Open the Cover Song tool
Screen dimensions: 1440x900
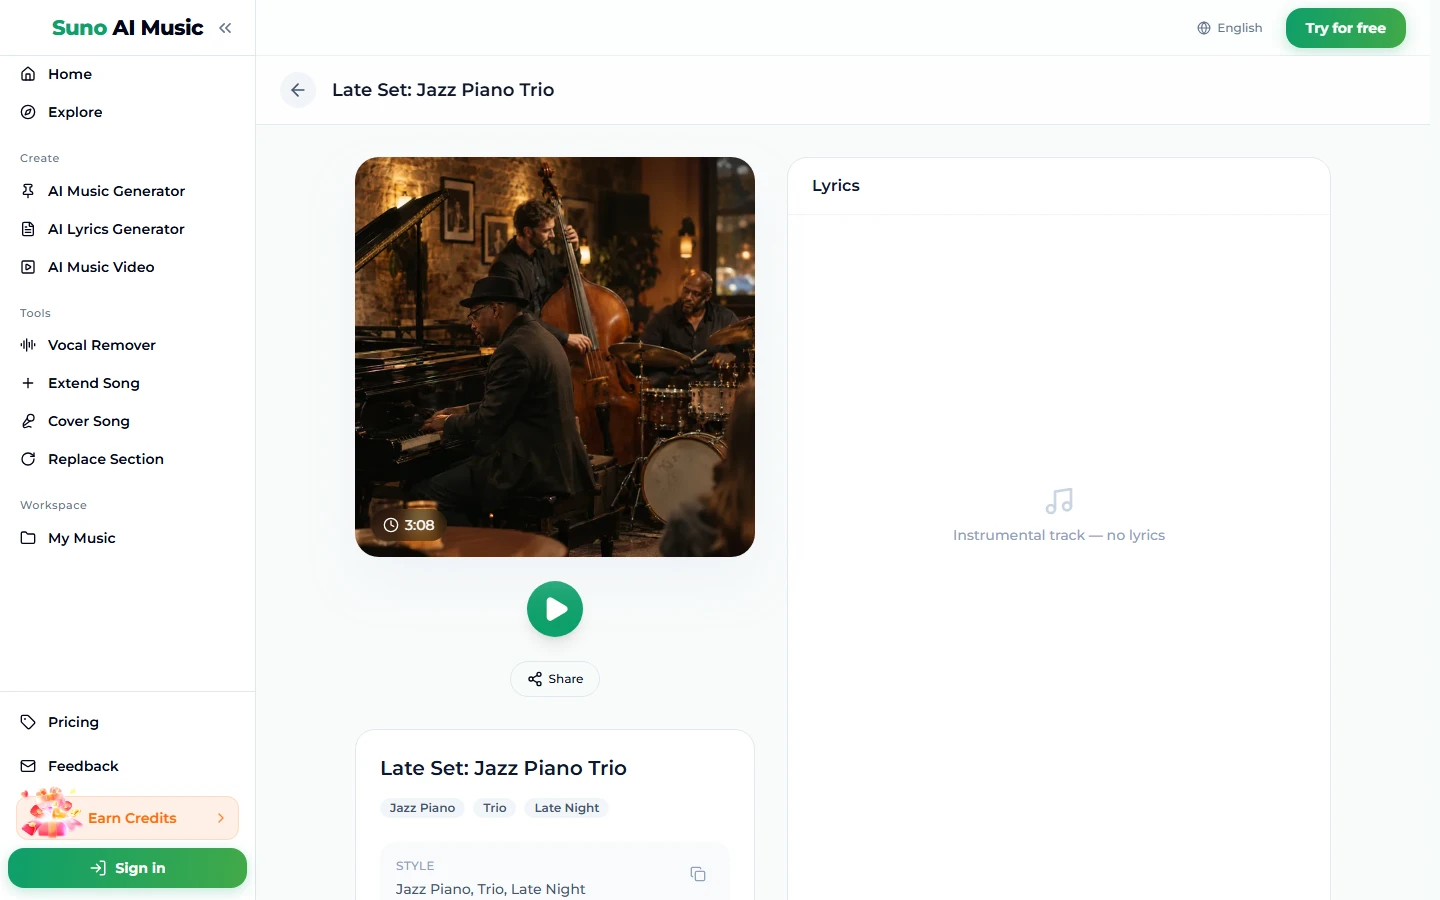127,421
